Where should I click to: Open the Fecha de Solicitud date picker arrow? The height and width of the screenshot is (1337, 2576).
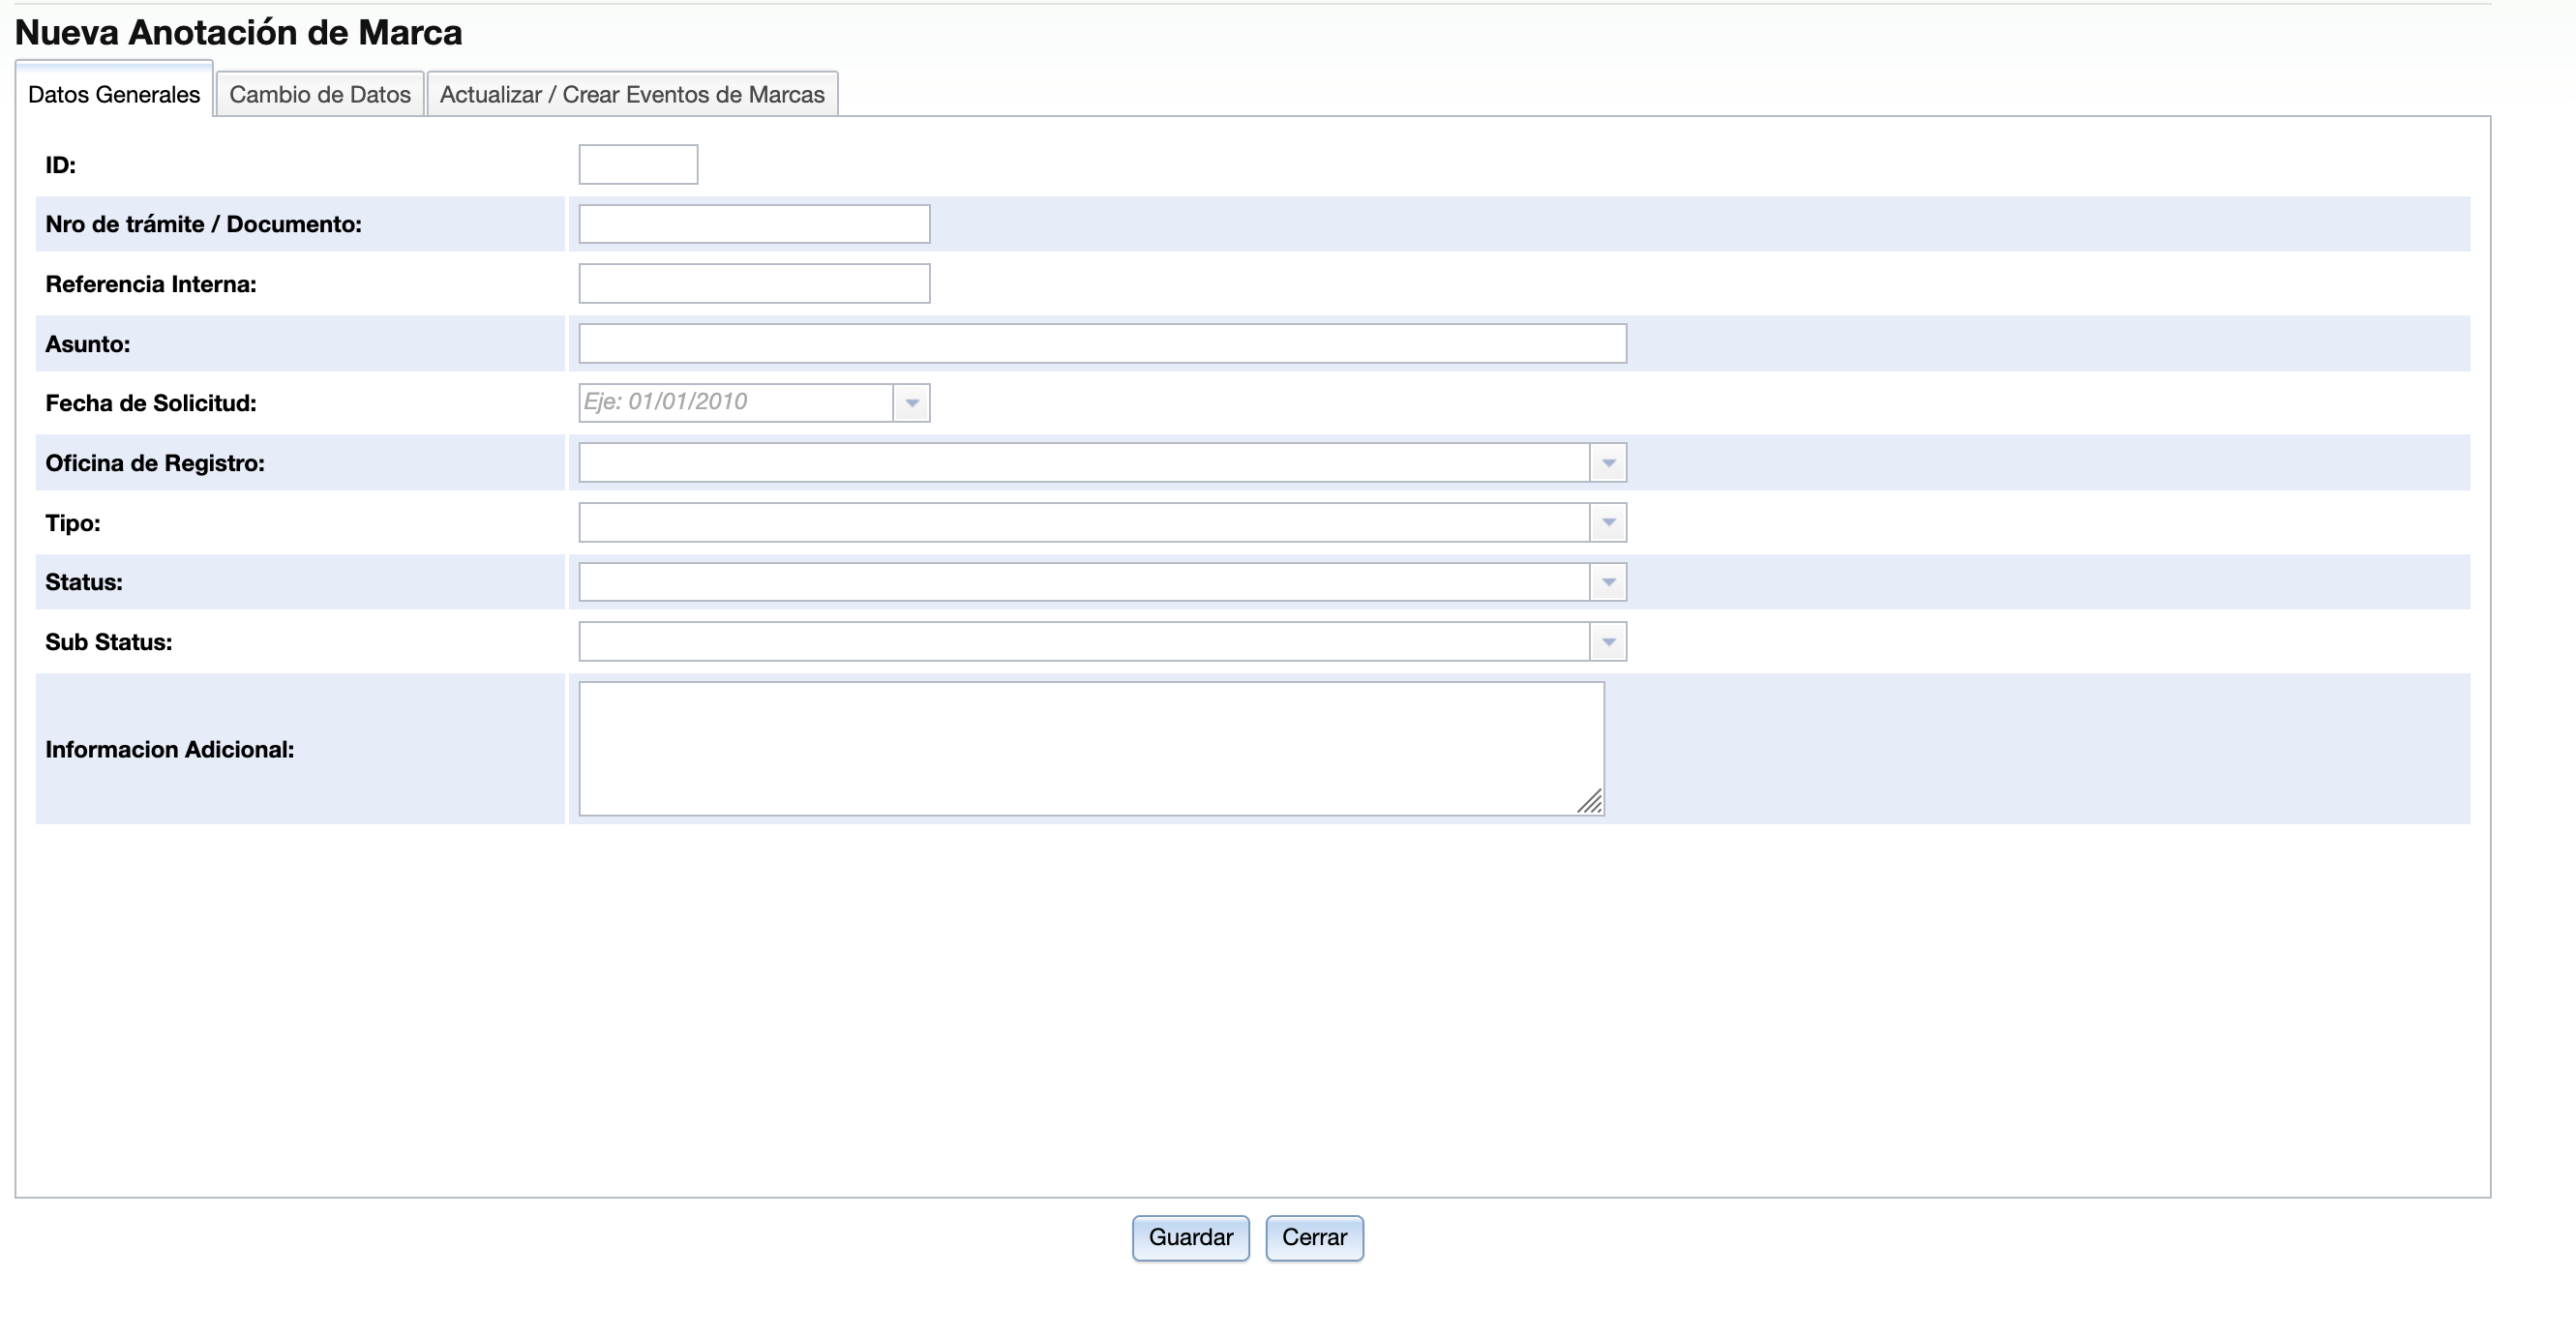pyautogui.click(x=911, y=403)
